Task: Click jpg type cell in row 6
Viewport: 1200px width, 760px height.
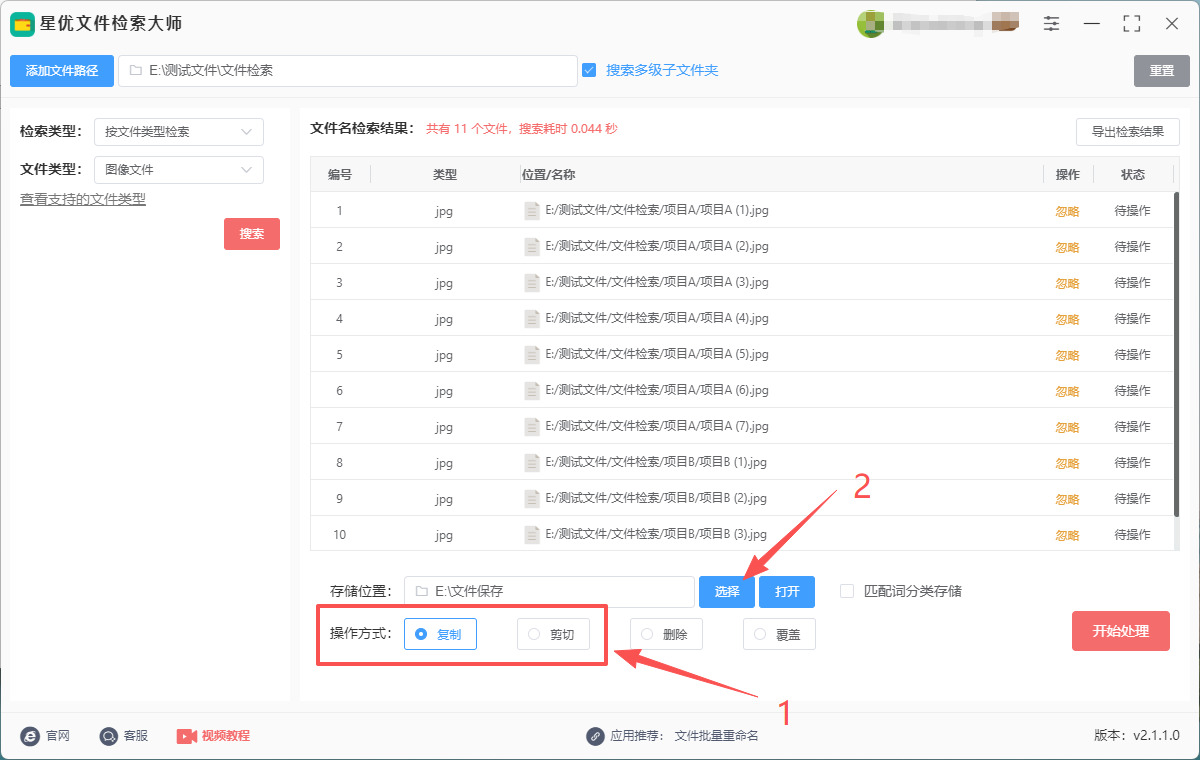Action: click(x=445, y=391)
